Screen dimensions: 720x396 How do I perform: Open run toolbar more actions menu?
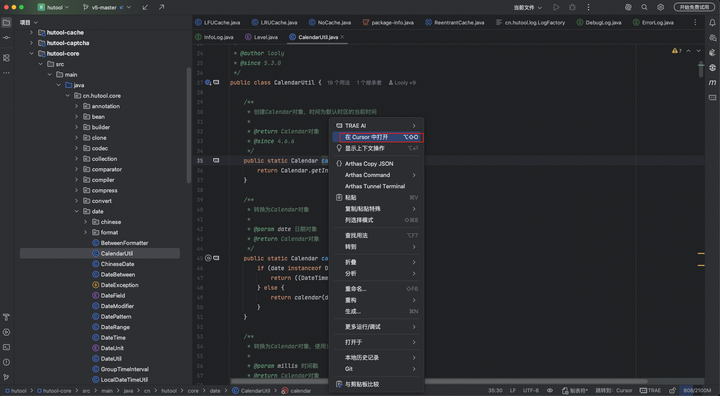(x=588, y=7)
